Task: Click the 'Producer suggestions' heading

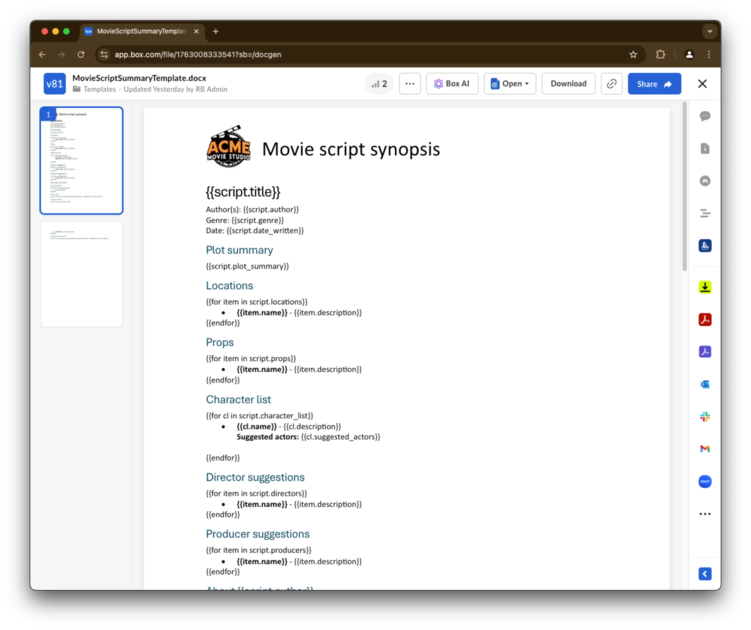Action: click(258, 534)
